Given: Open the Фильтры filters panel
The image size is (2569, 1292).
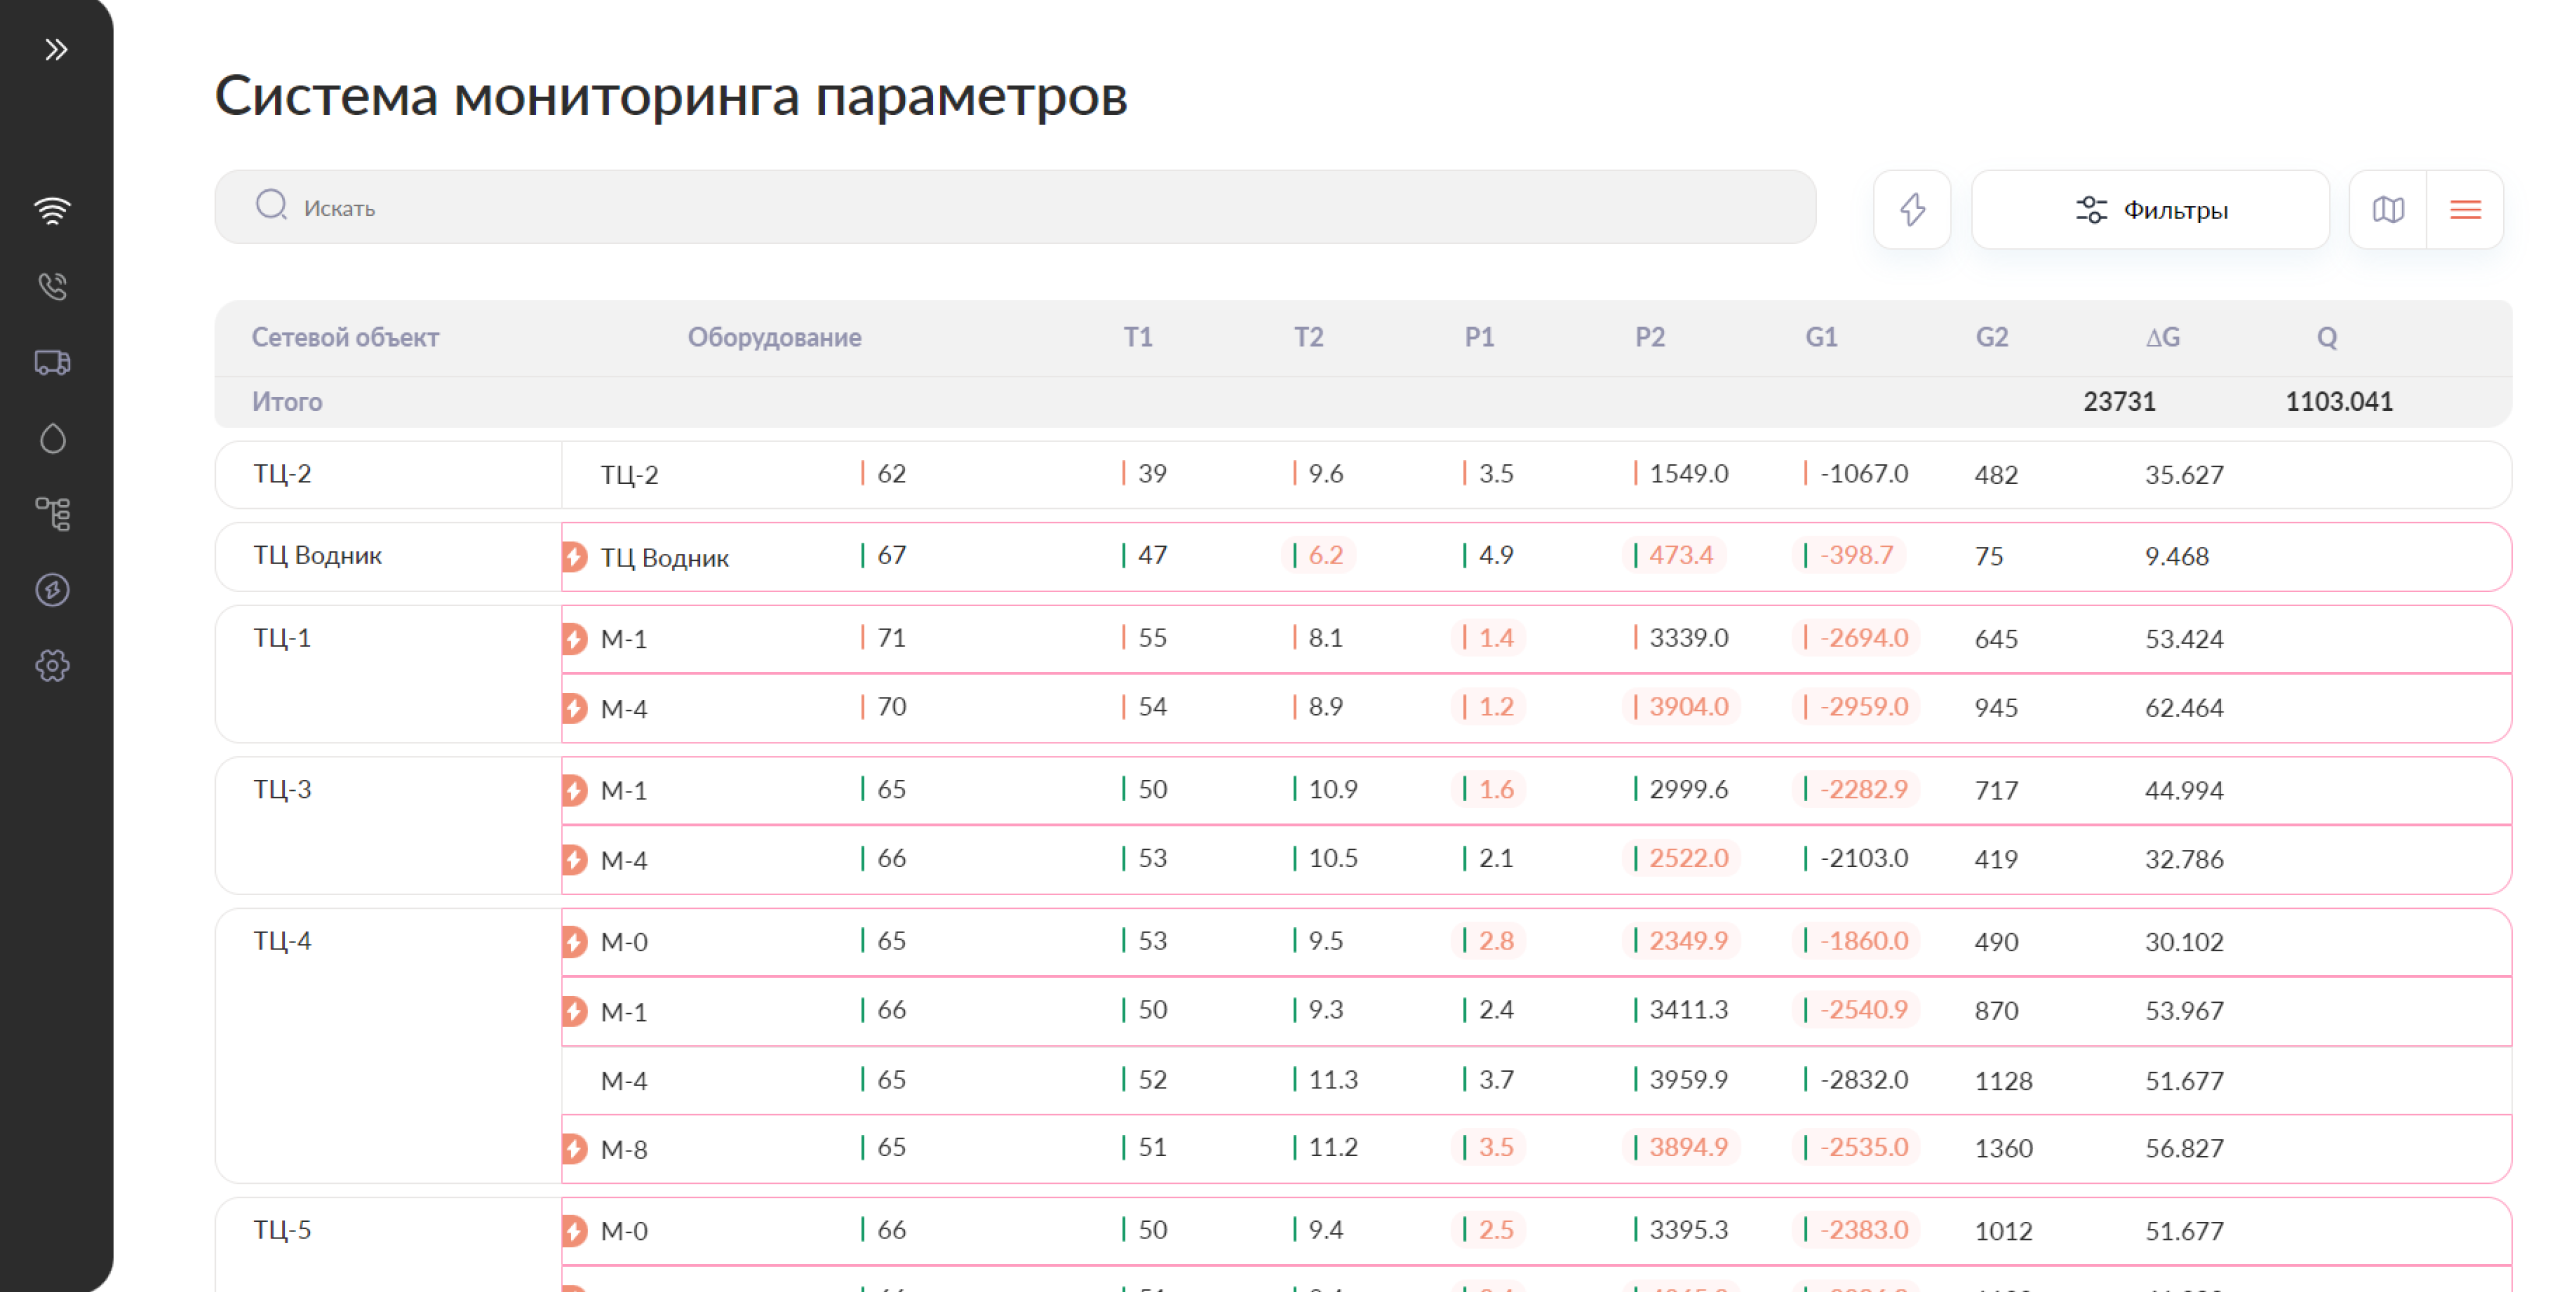Looking at the screenshot, I should pyautogui.click(x=2150, y=209).
